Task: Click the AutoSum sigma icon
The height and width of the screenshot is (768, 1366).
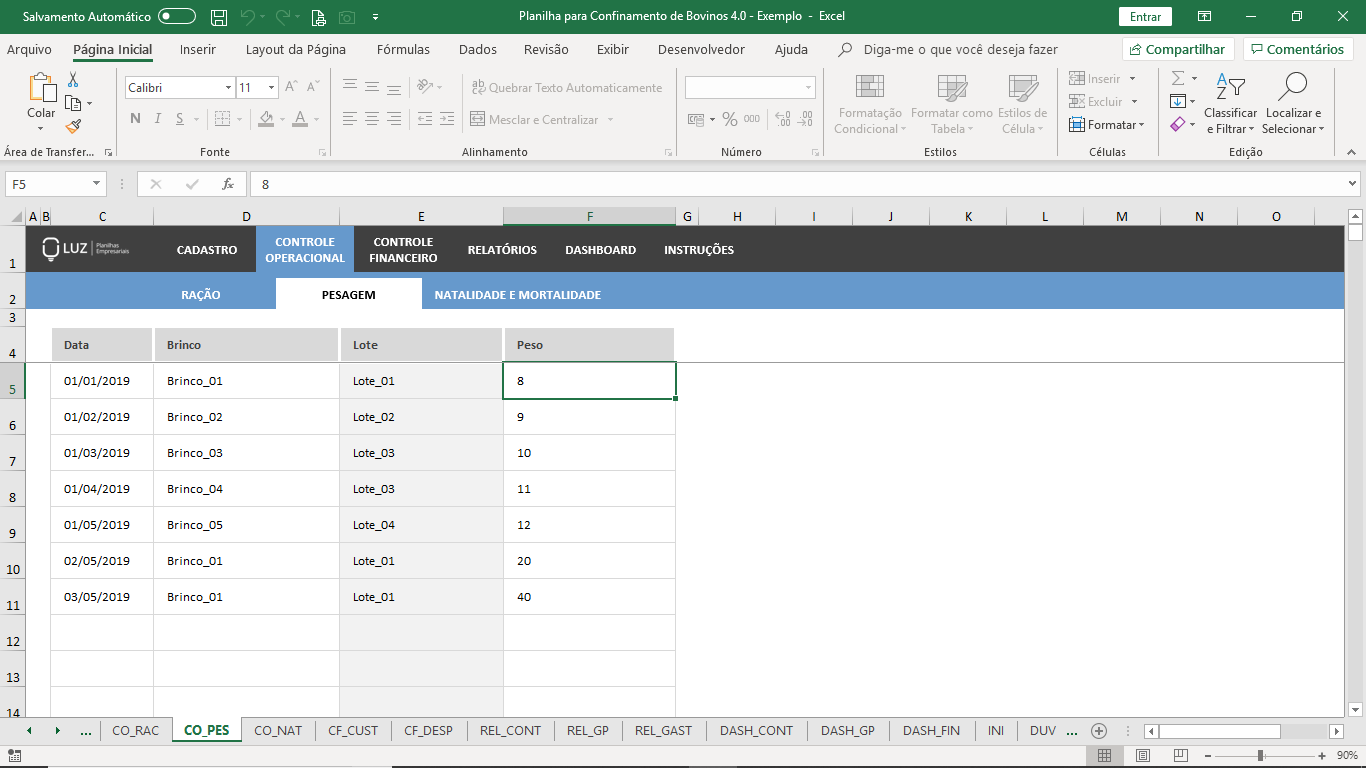Action: point(1178,78)
